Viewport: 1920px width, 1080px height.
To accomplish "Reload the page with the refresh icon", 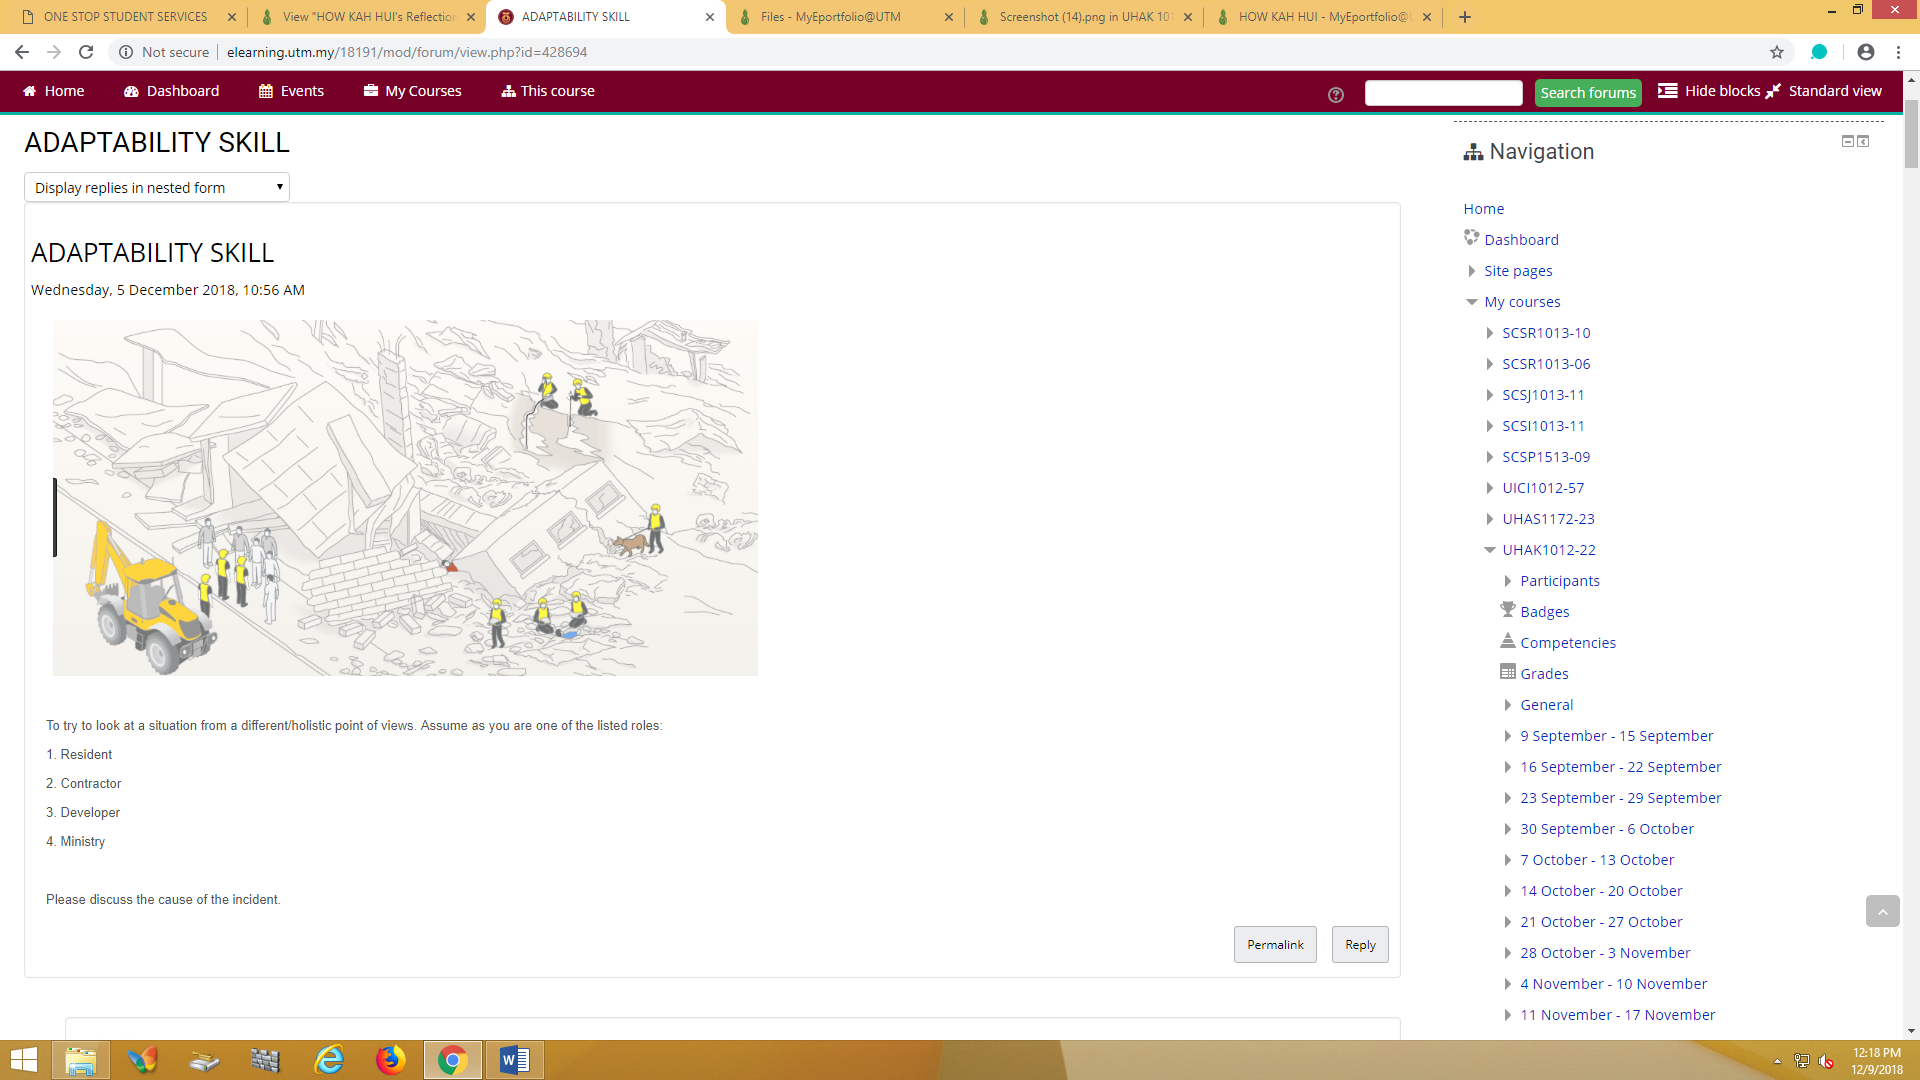I will [x=86, y=52].
